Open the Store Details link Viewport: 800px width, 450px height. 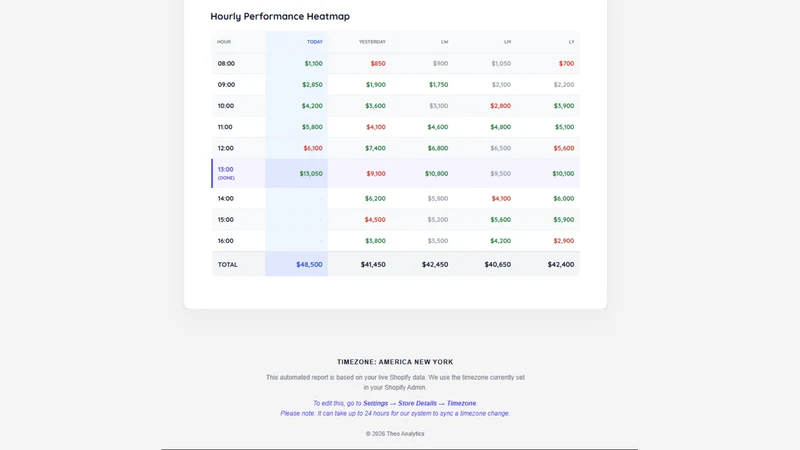tap(417, 403)
